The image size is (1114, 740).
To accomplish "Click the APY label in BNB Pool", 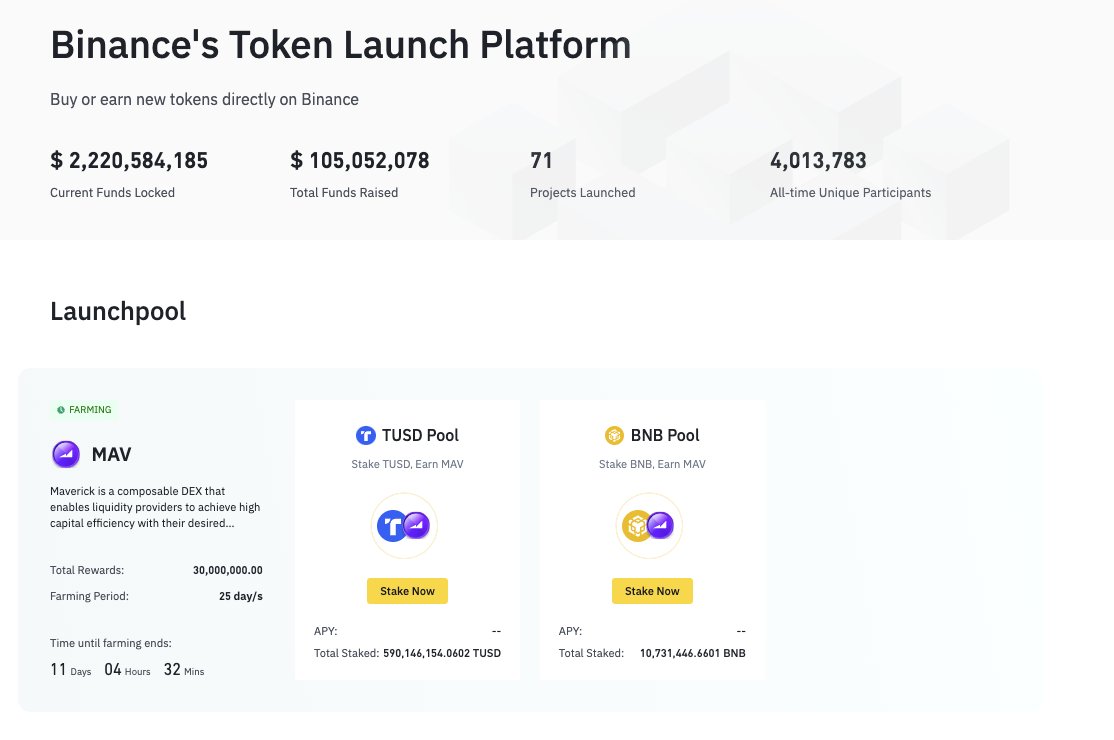I will 570,631.
